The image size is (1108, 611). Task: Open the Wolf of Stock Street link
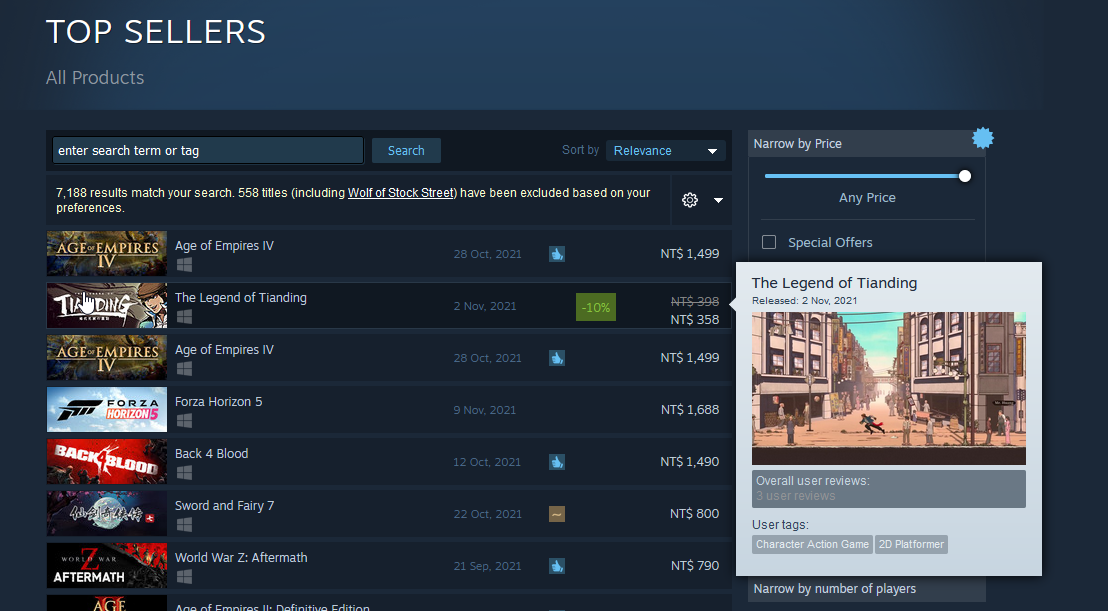(402, 193)
